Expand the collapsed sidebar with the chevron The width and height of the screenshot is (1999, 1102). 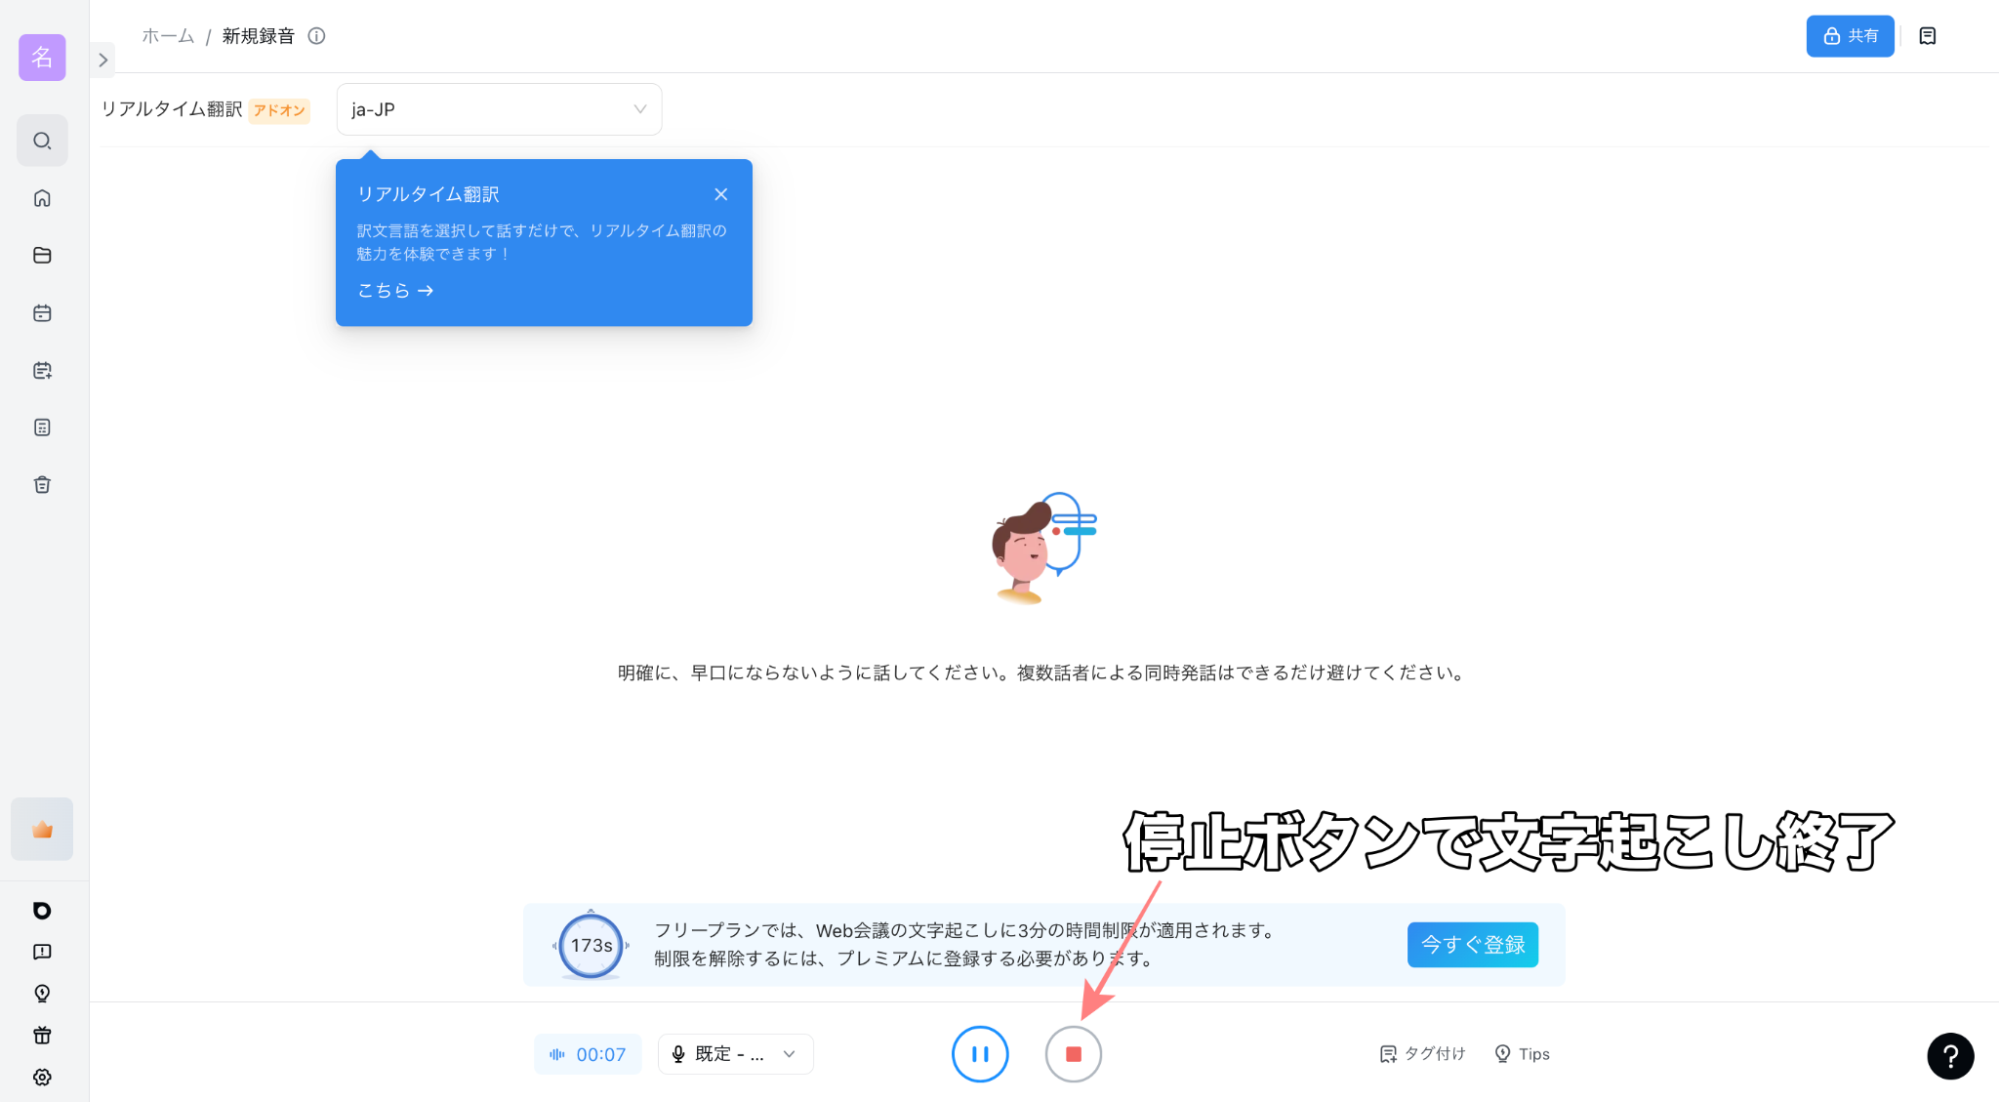[103, 60]
